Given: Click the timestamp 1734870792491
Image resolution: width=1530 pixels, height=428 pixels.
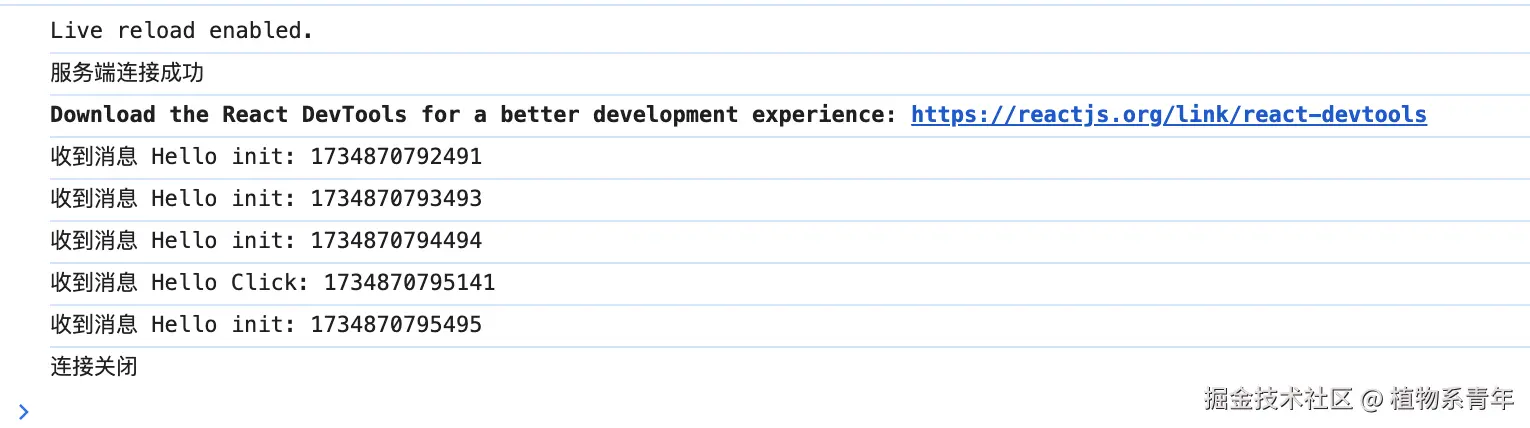Looking at the screenshot, I should [396, 157].
